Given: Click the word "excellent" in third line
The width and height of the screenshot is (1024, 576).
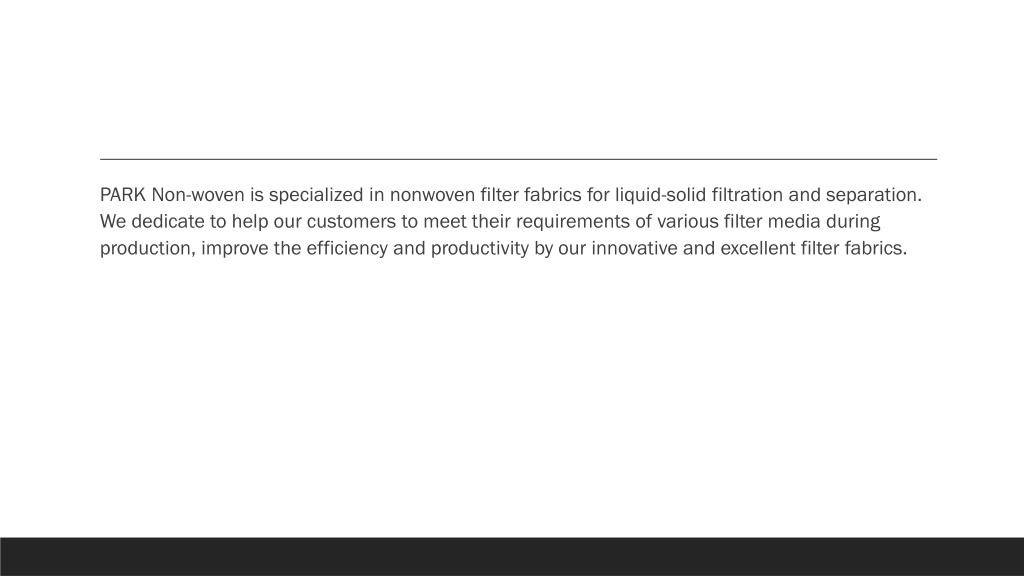Looking at the screenshot, I should [758, 248].
